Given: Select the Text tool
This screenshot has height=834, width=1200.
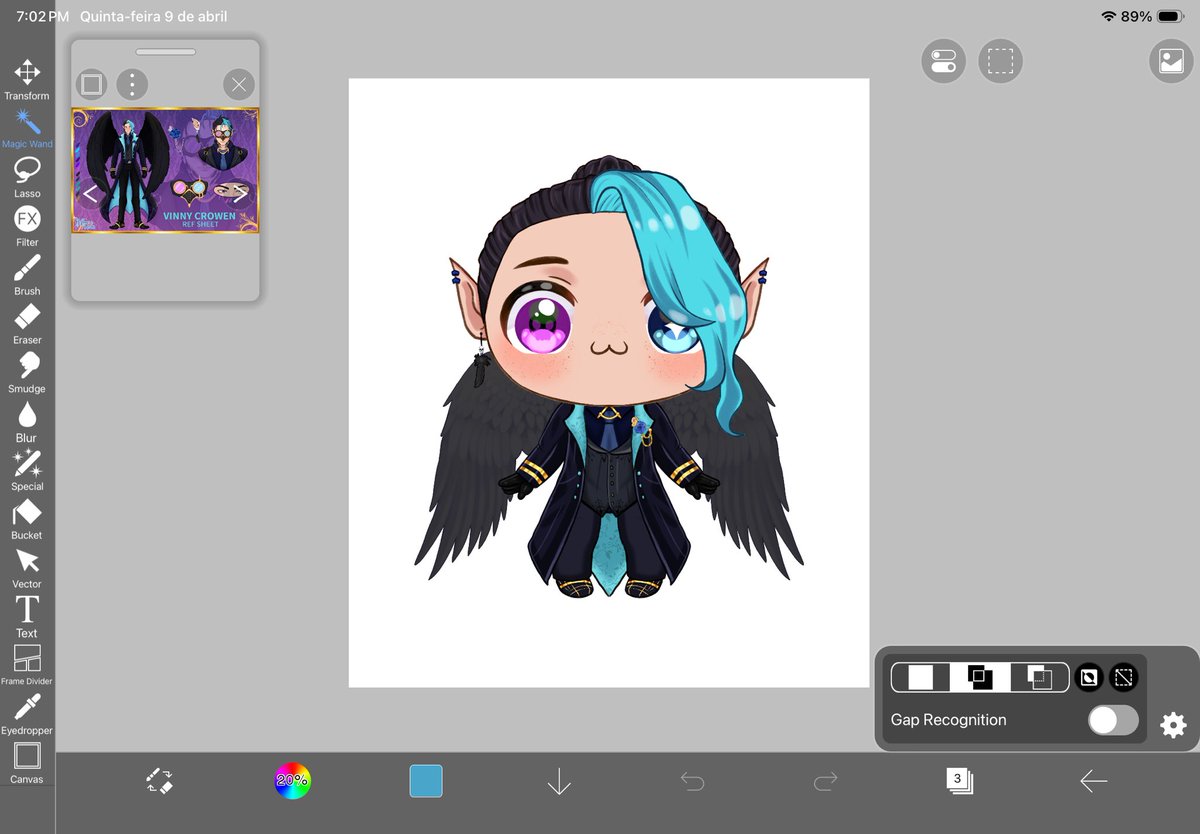Looking at the screenshot, I should point(27,617).
